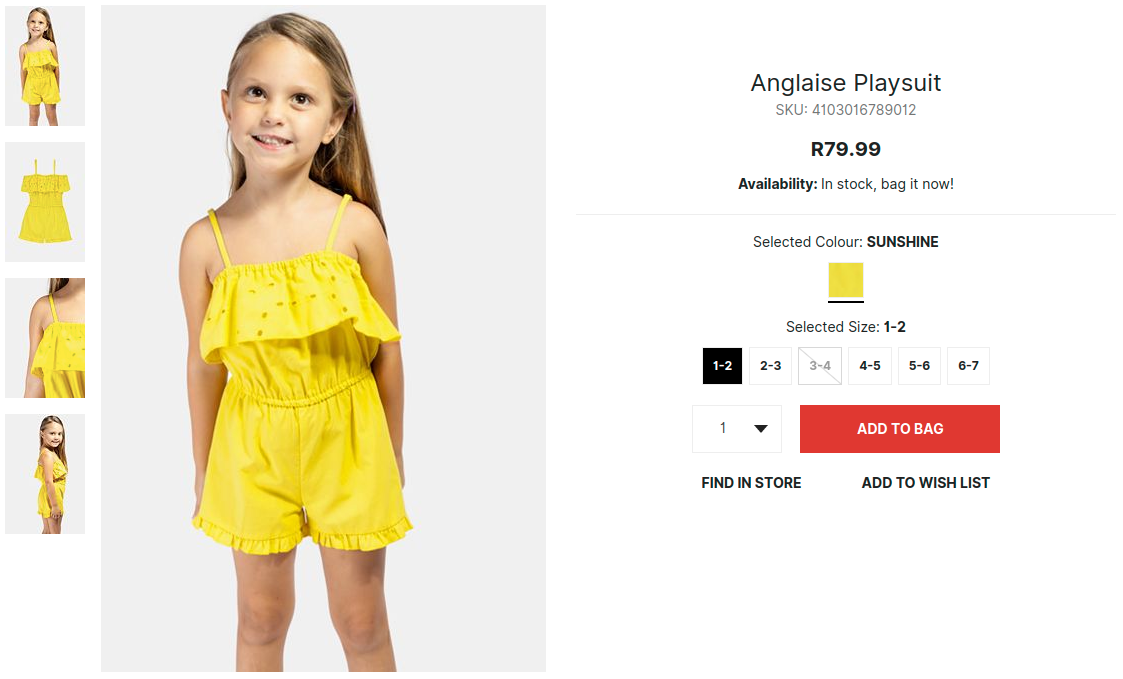Open the close-up ruffle detail thumbnail
Image resolution: width=1123 pixels, height=679 pixels.
(45, 338)
